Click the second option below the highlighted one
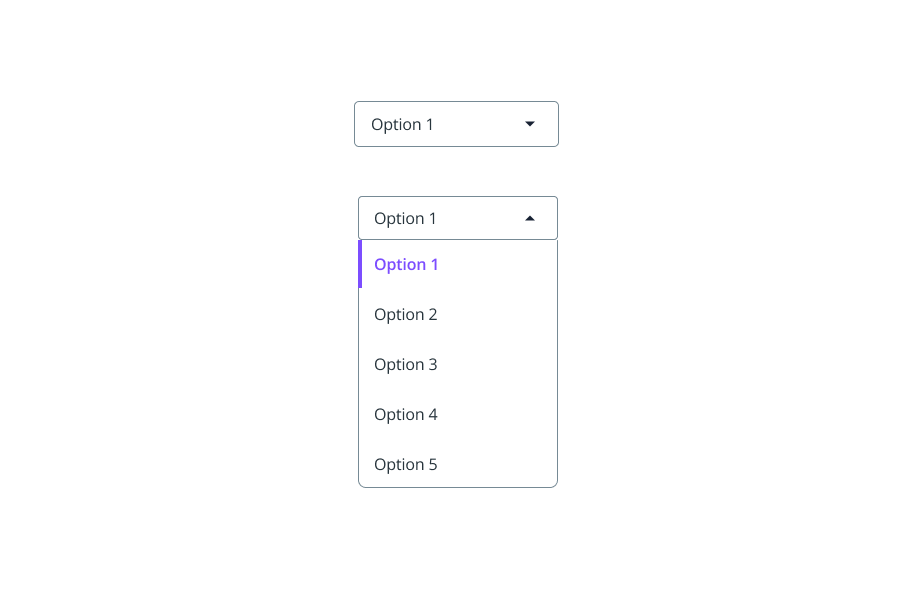 coord(406,364)
